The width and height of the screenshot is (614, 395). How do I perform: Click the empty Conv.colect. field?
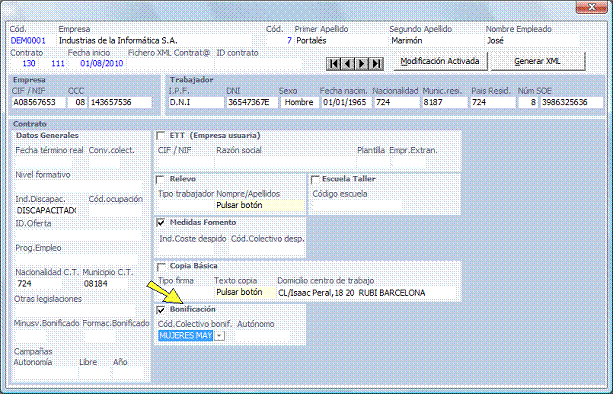pos(104,162)
